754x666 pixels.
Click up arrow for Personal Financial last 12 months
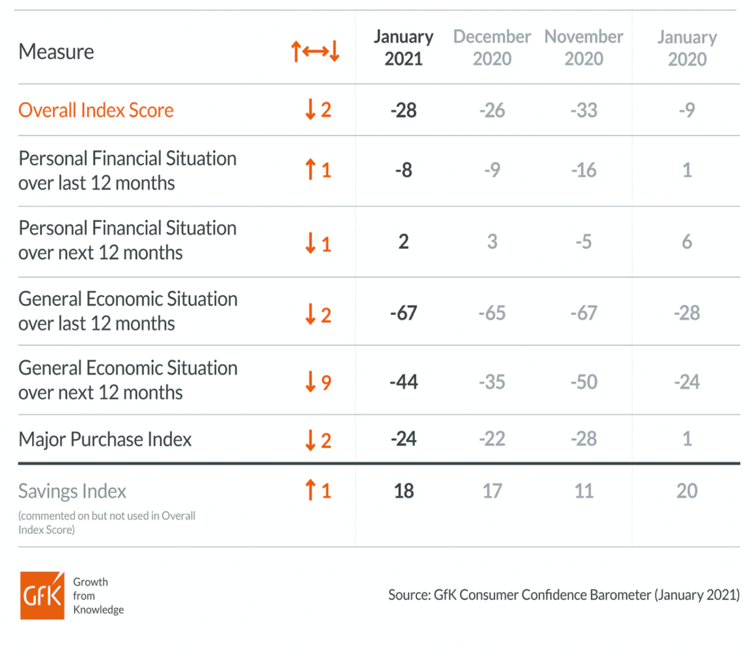[x=311, y=170]
